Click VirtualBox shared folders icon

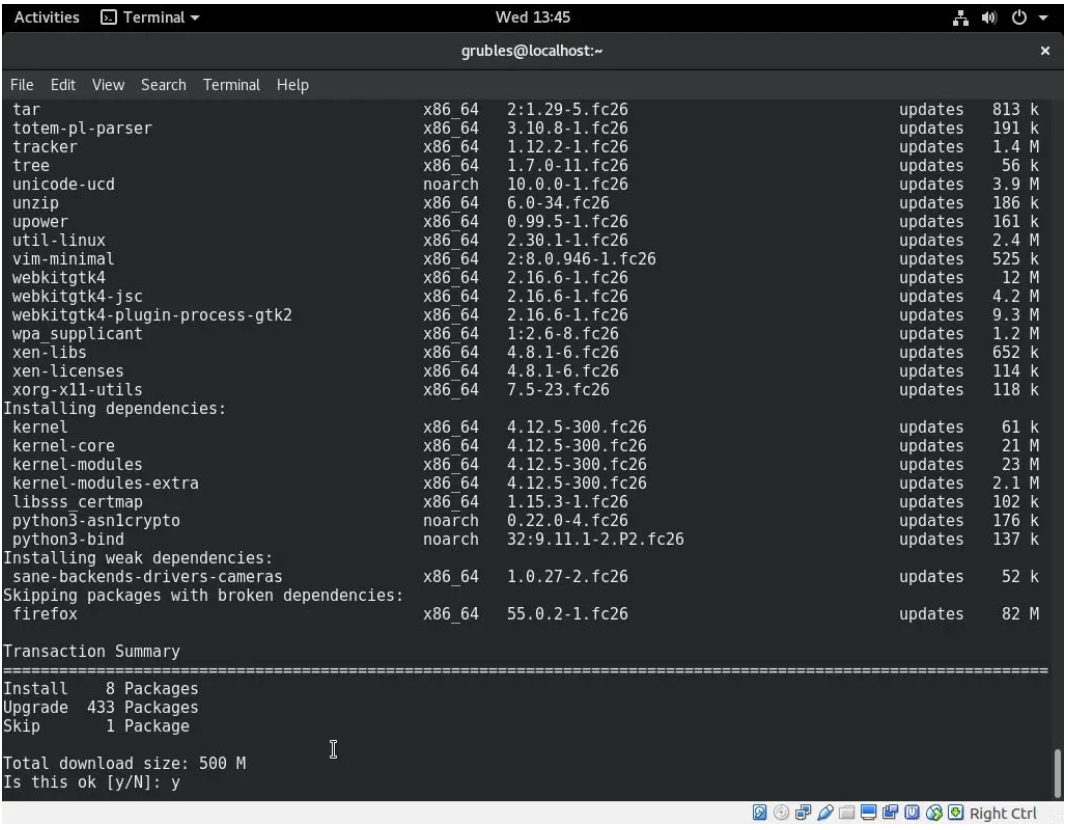click(847, 813)
